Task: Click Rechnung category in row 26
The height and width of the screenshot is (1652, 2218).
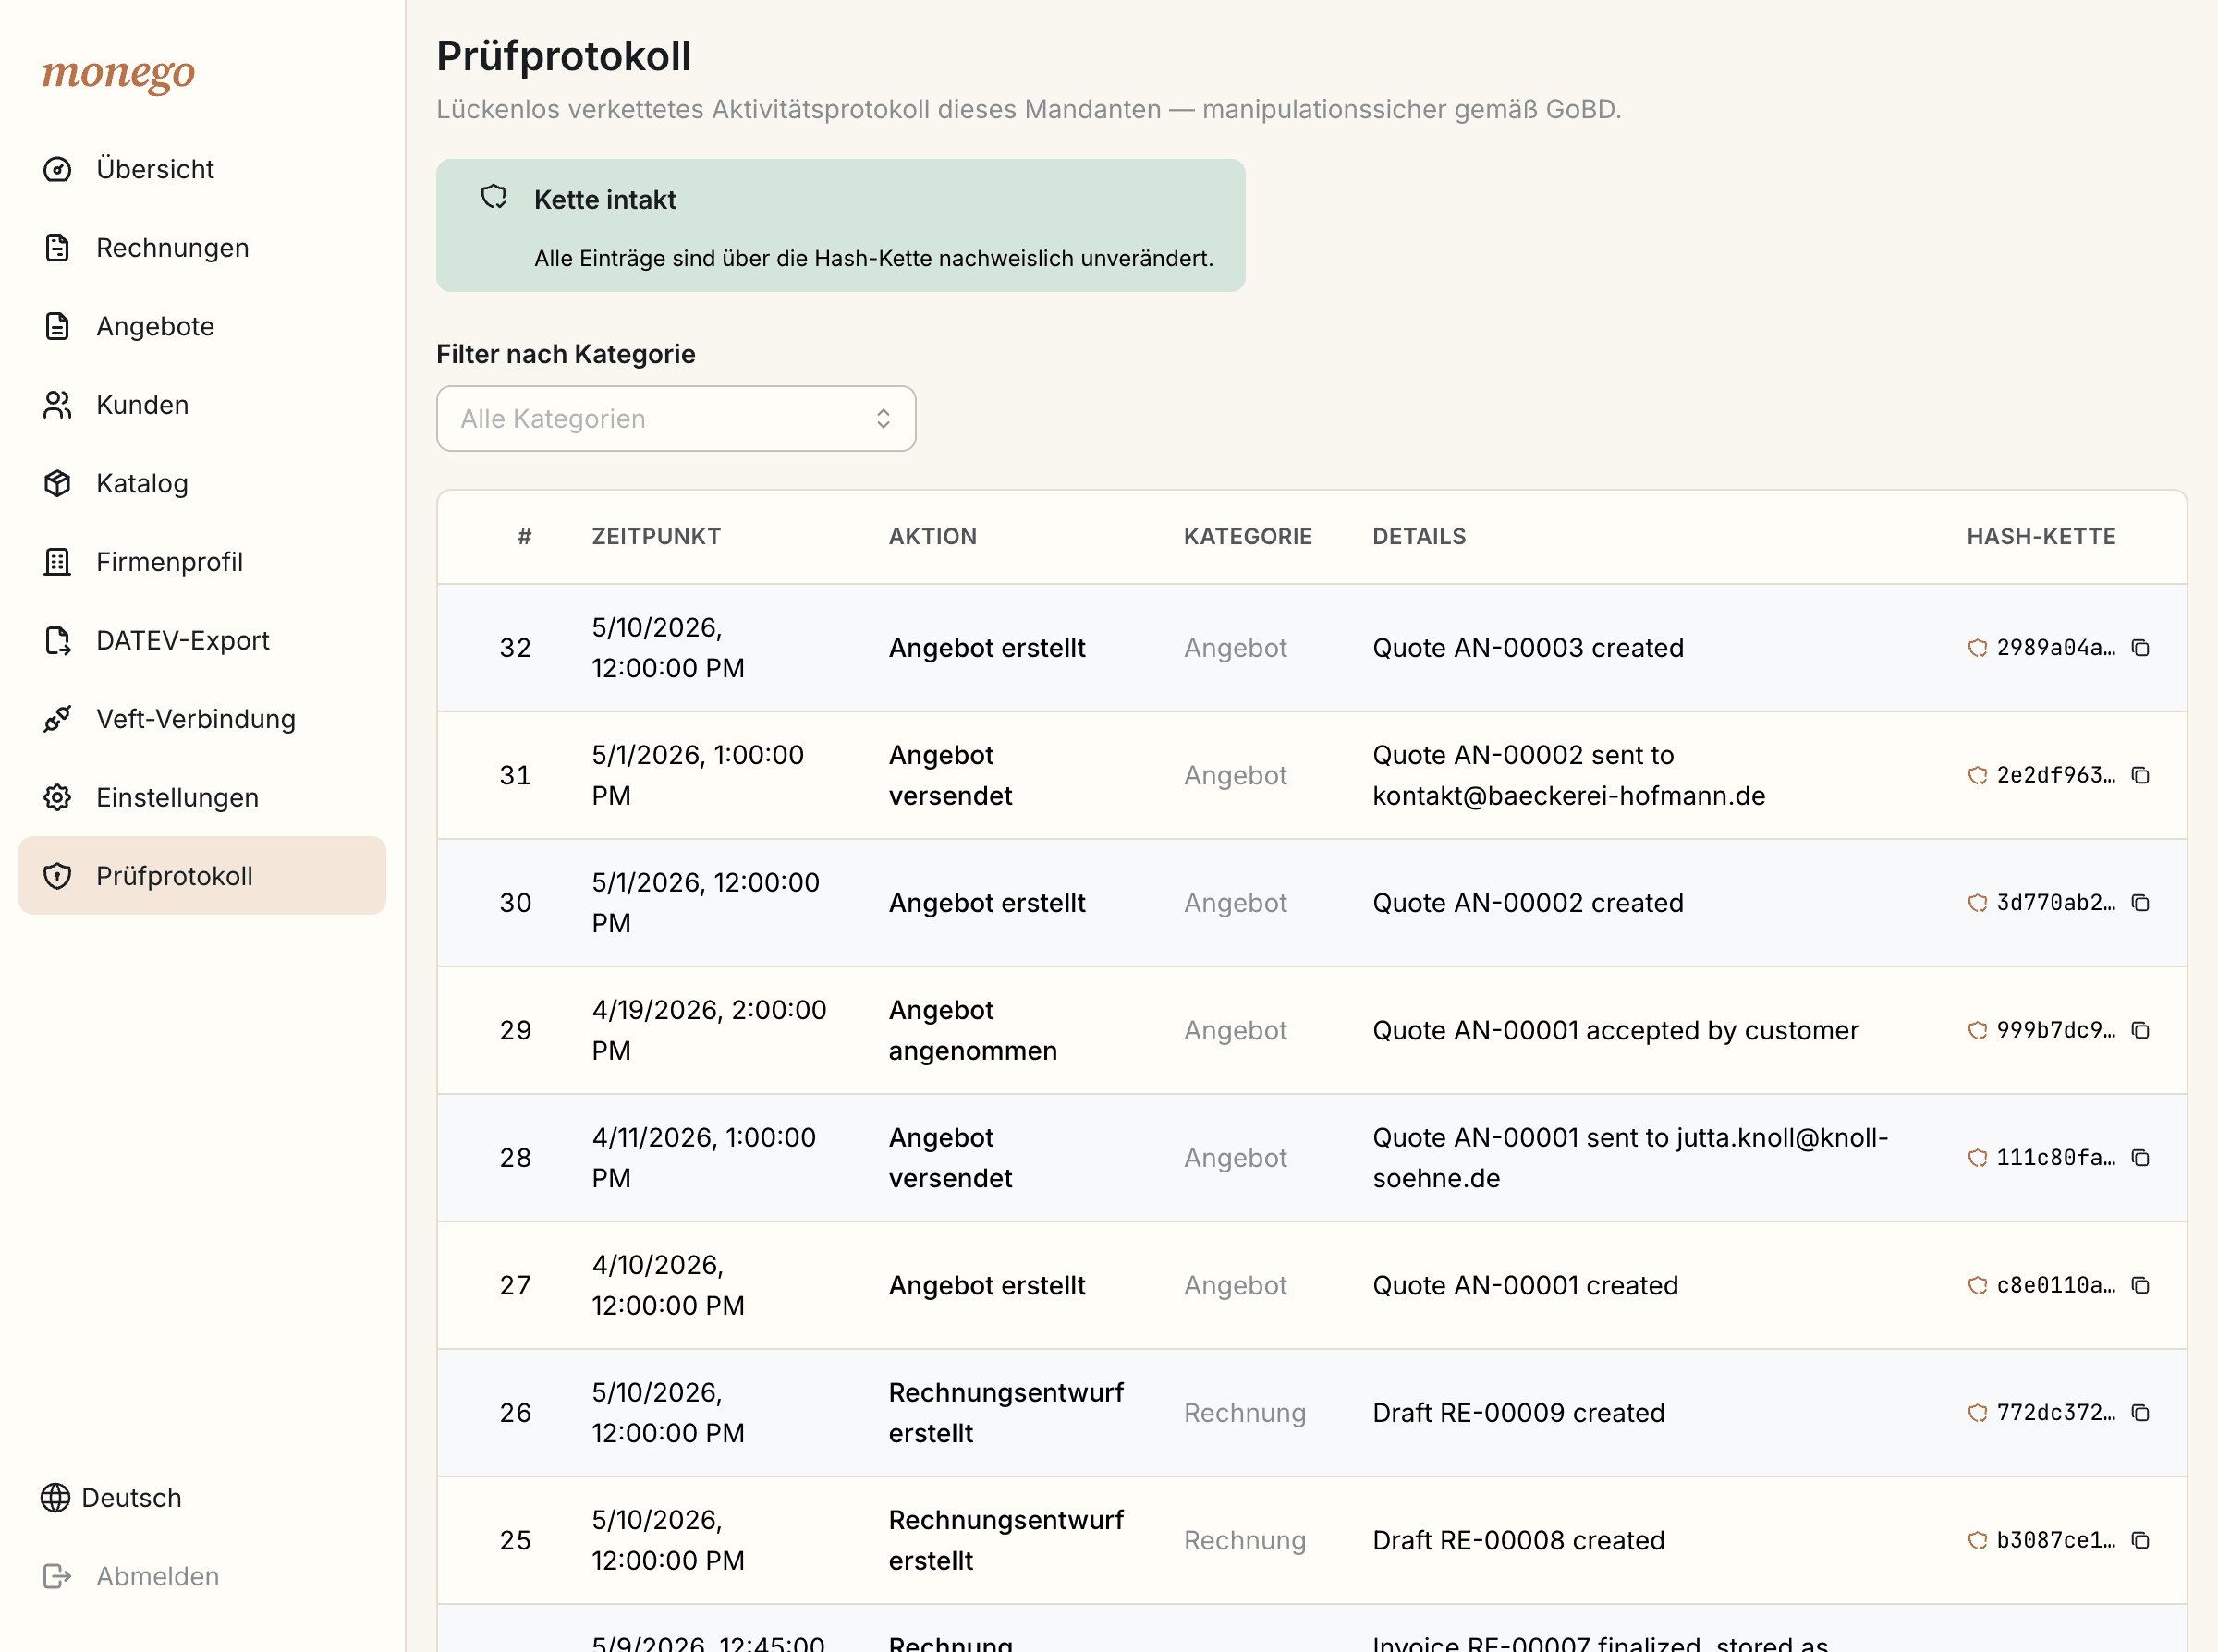Action: click(x=1245, y=1413)
